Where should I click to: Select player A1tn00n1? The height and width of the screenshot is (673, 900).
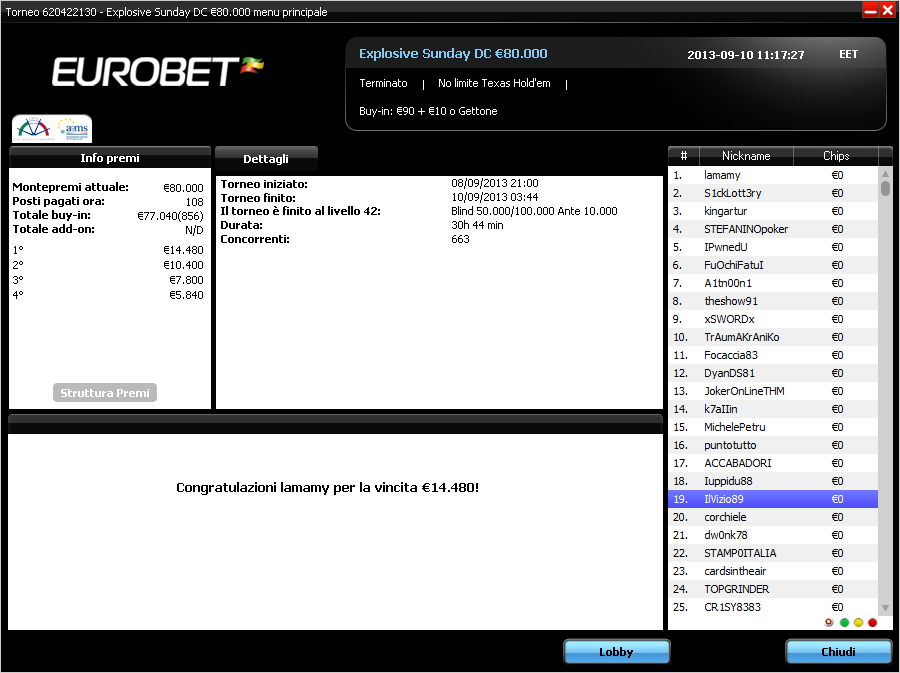click(773, 283)
